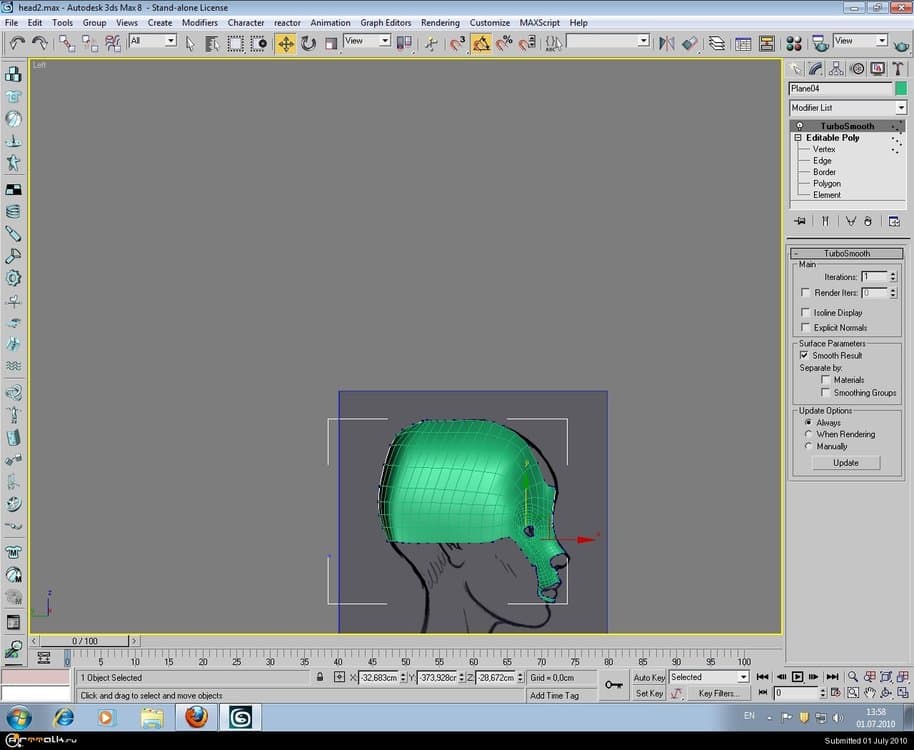Uncheck the Smooth Result checkbox

805,355
